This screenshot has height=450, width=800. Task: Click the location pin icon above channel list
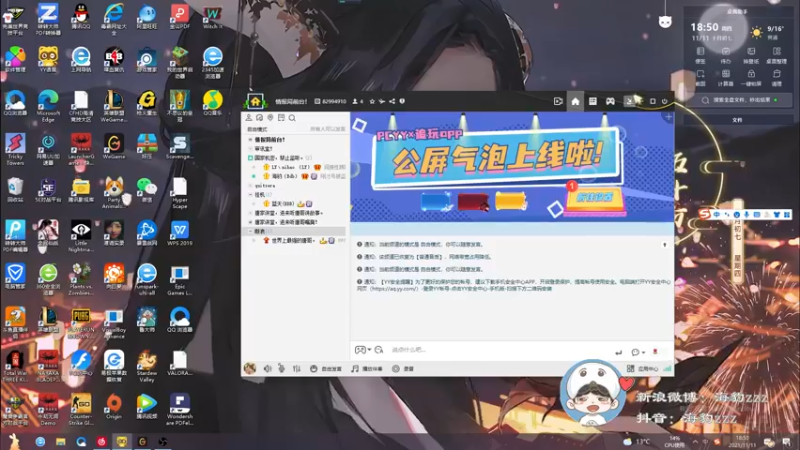[x=270, y=118]
